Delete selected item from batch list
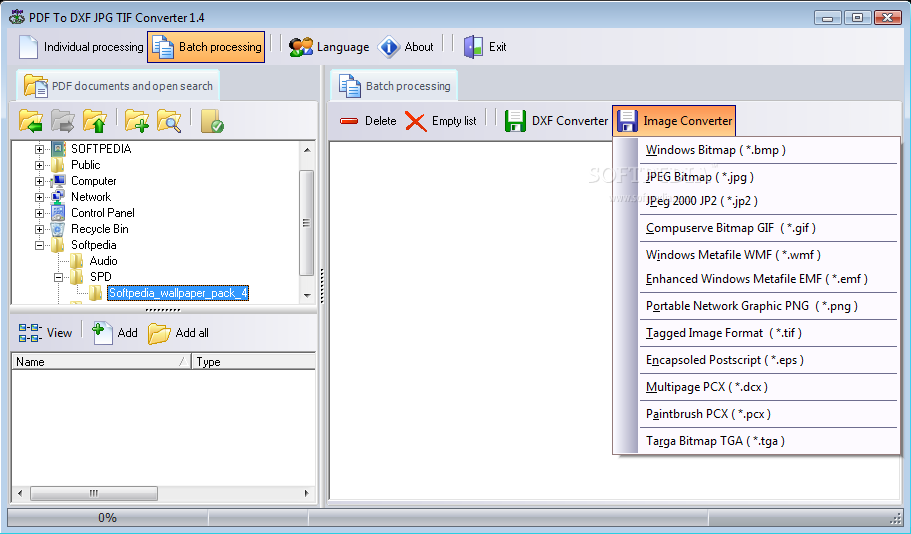The width and height of the screenshot is (911, 534). [367, 121]
